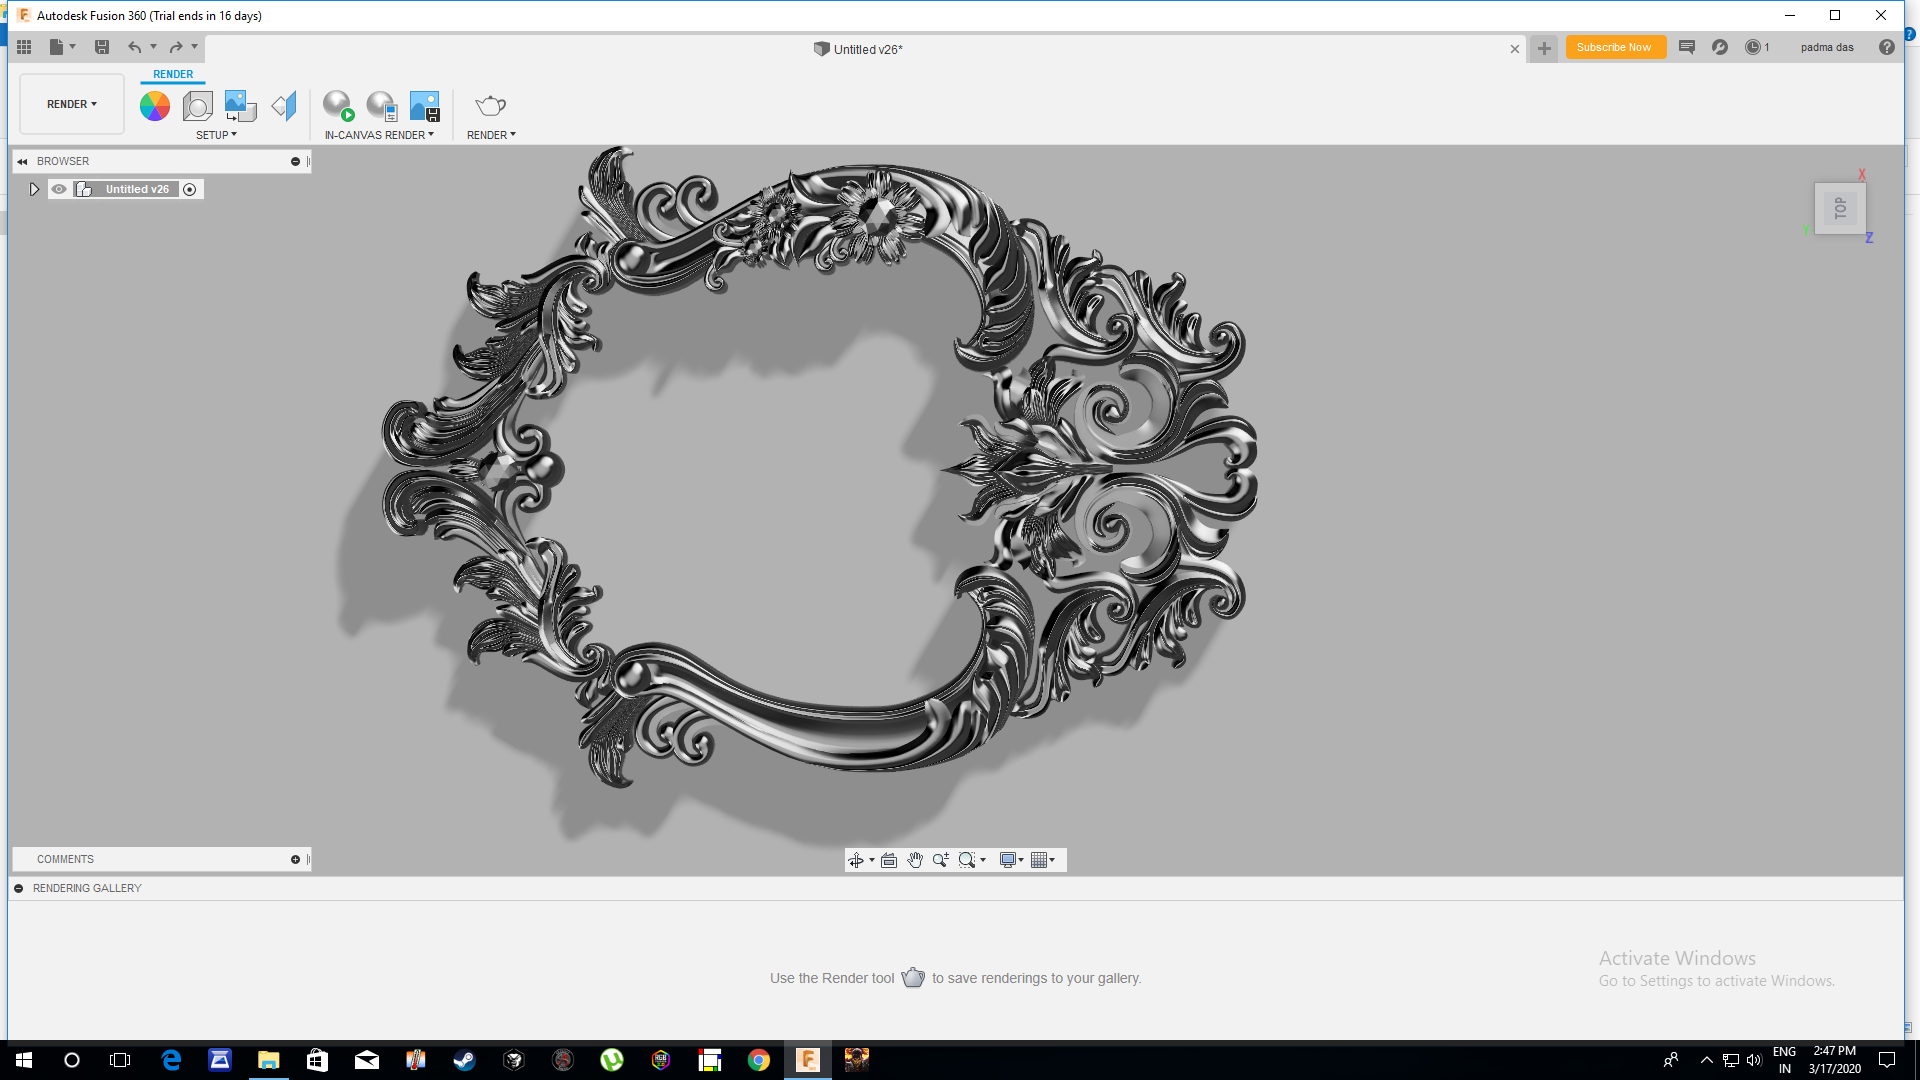Toggle the Browser panel options dot

pyautogui.click(x=295, y=161)
